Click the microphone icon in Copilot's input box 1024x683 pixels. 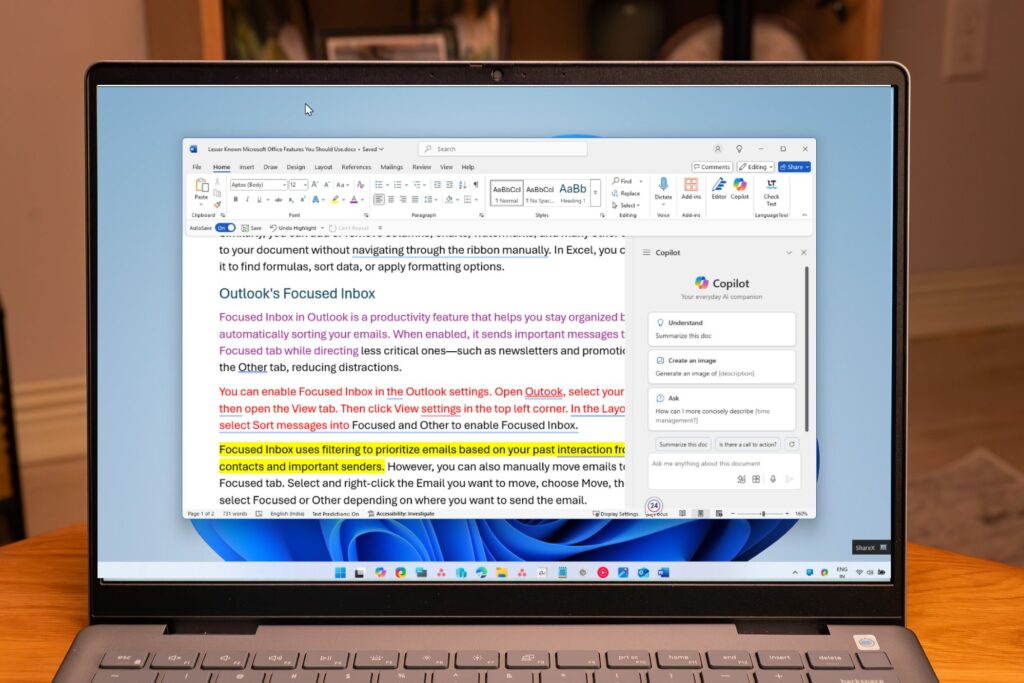(x=771, y=479)
